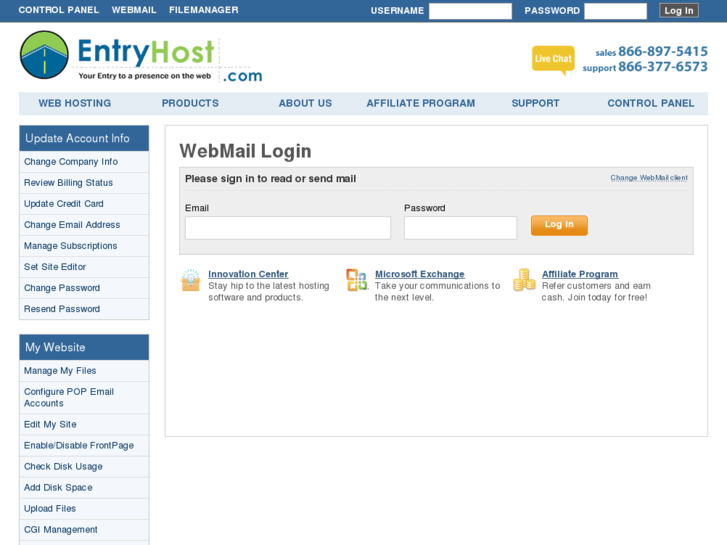Image resolution: width=727 pixels, height=545 pixels.
Task: Click the support phone number 866-377-6573
Action: pyautogui.click(x=663, y=67)
